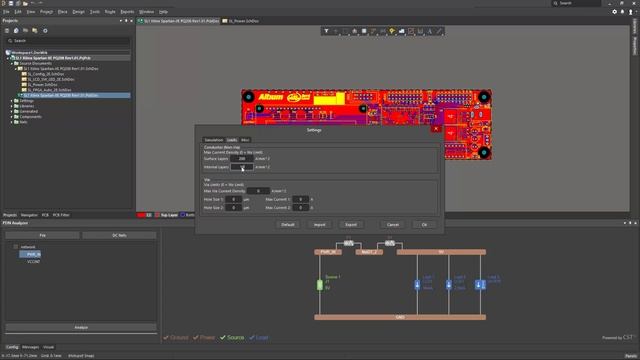The width and height of the screenshot is (640, 360).
Task: Switch to the Misc tab in the Settings dialog
Action: pos(245,140)
